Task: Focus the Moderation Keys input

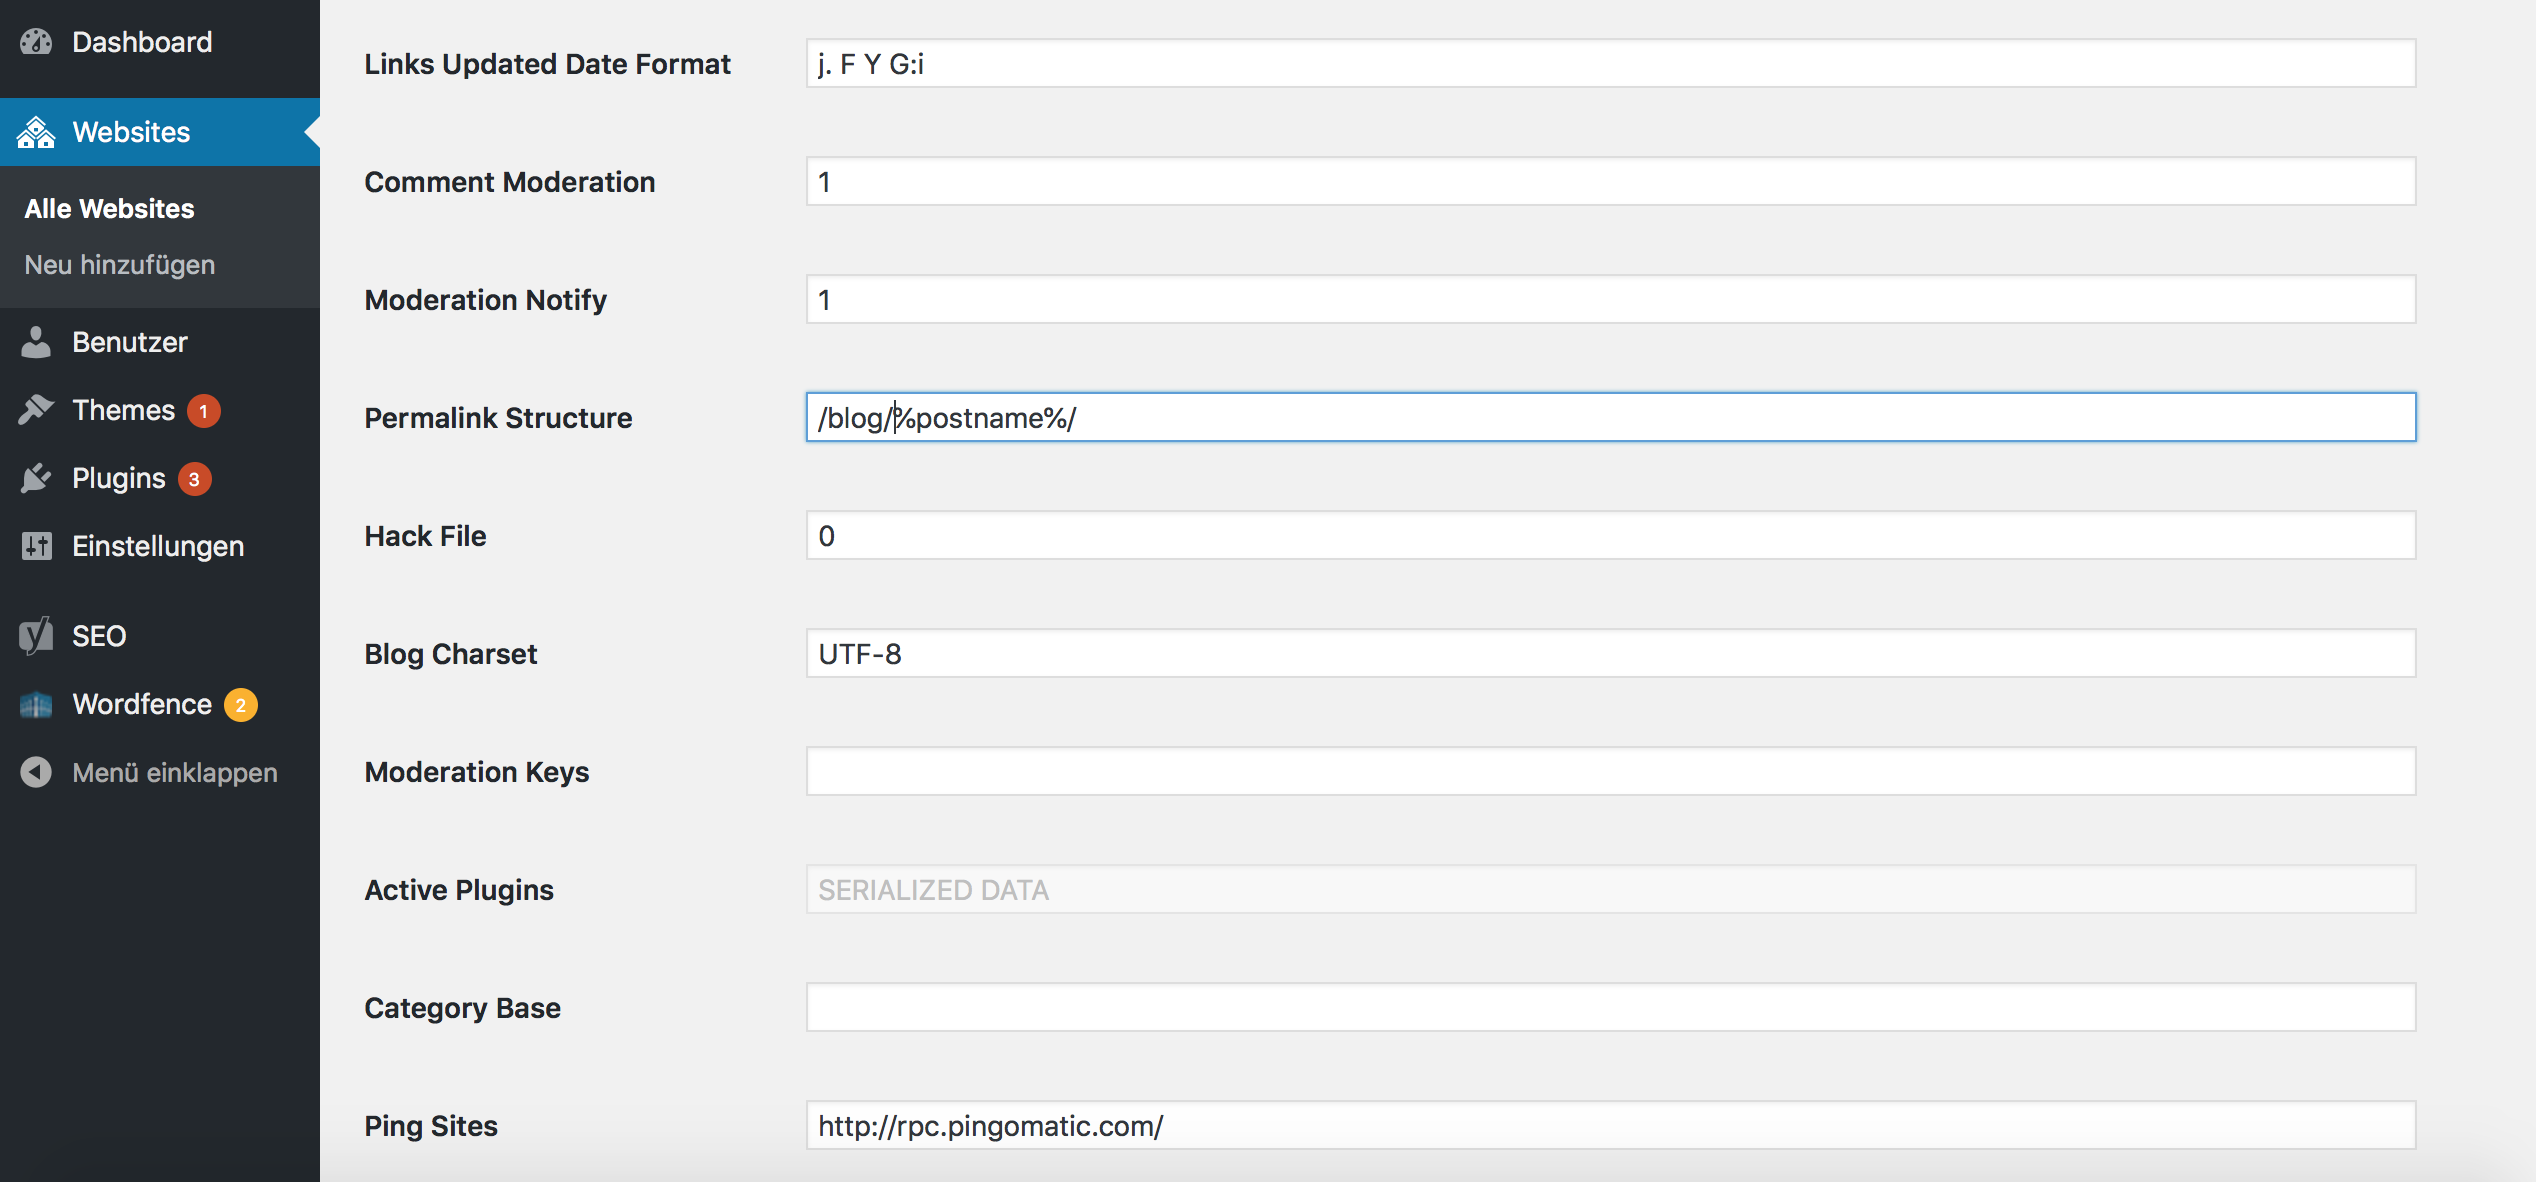Action: (1610, 771)
